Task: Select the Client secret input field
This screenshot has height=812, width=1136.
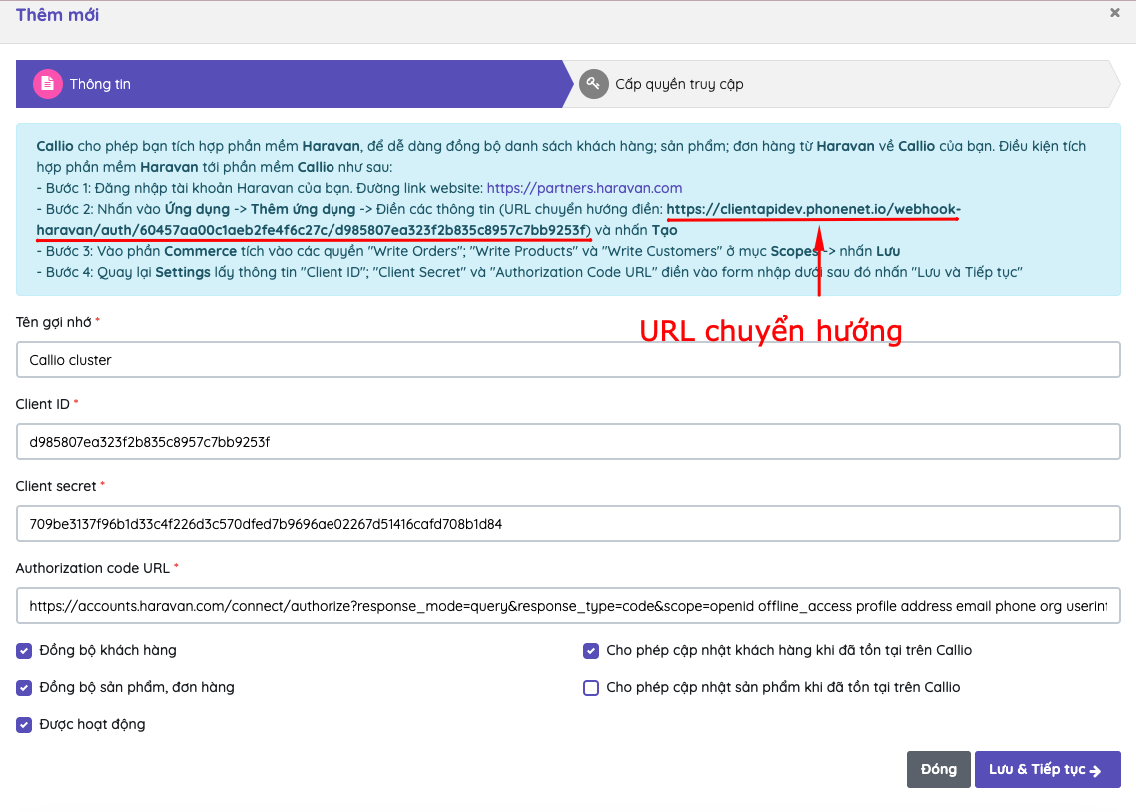Action: [x=567, y=524]
